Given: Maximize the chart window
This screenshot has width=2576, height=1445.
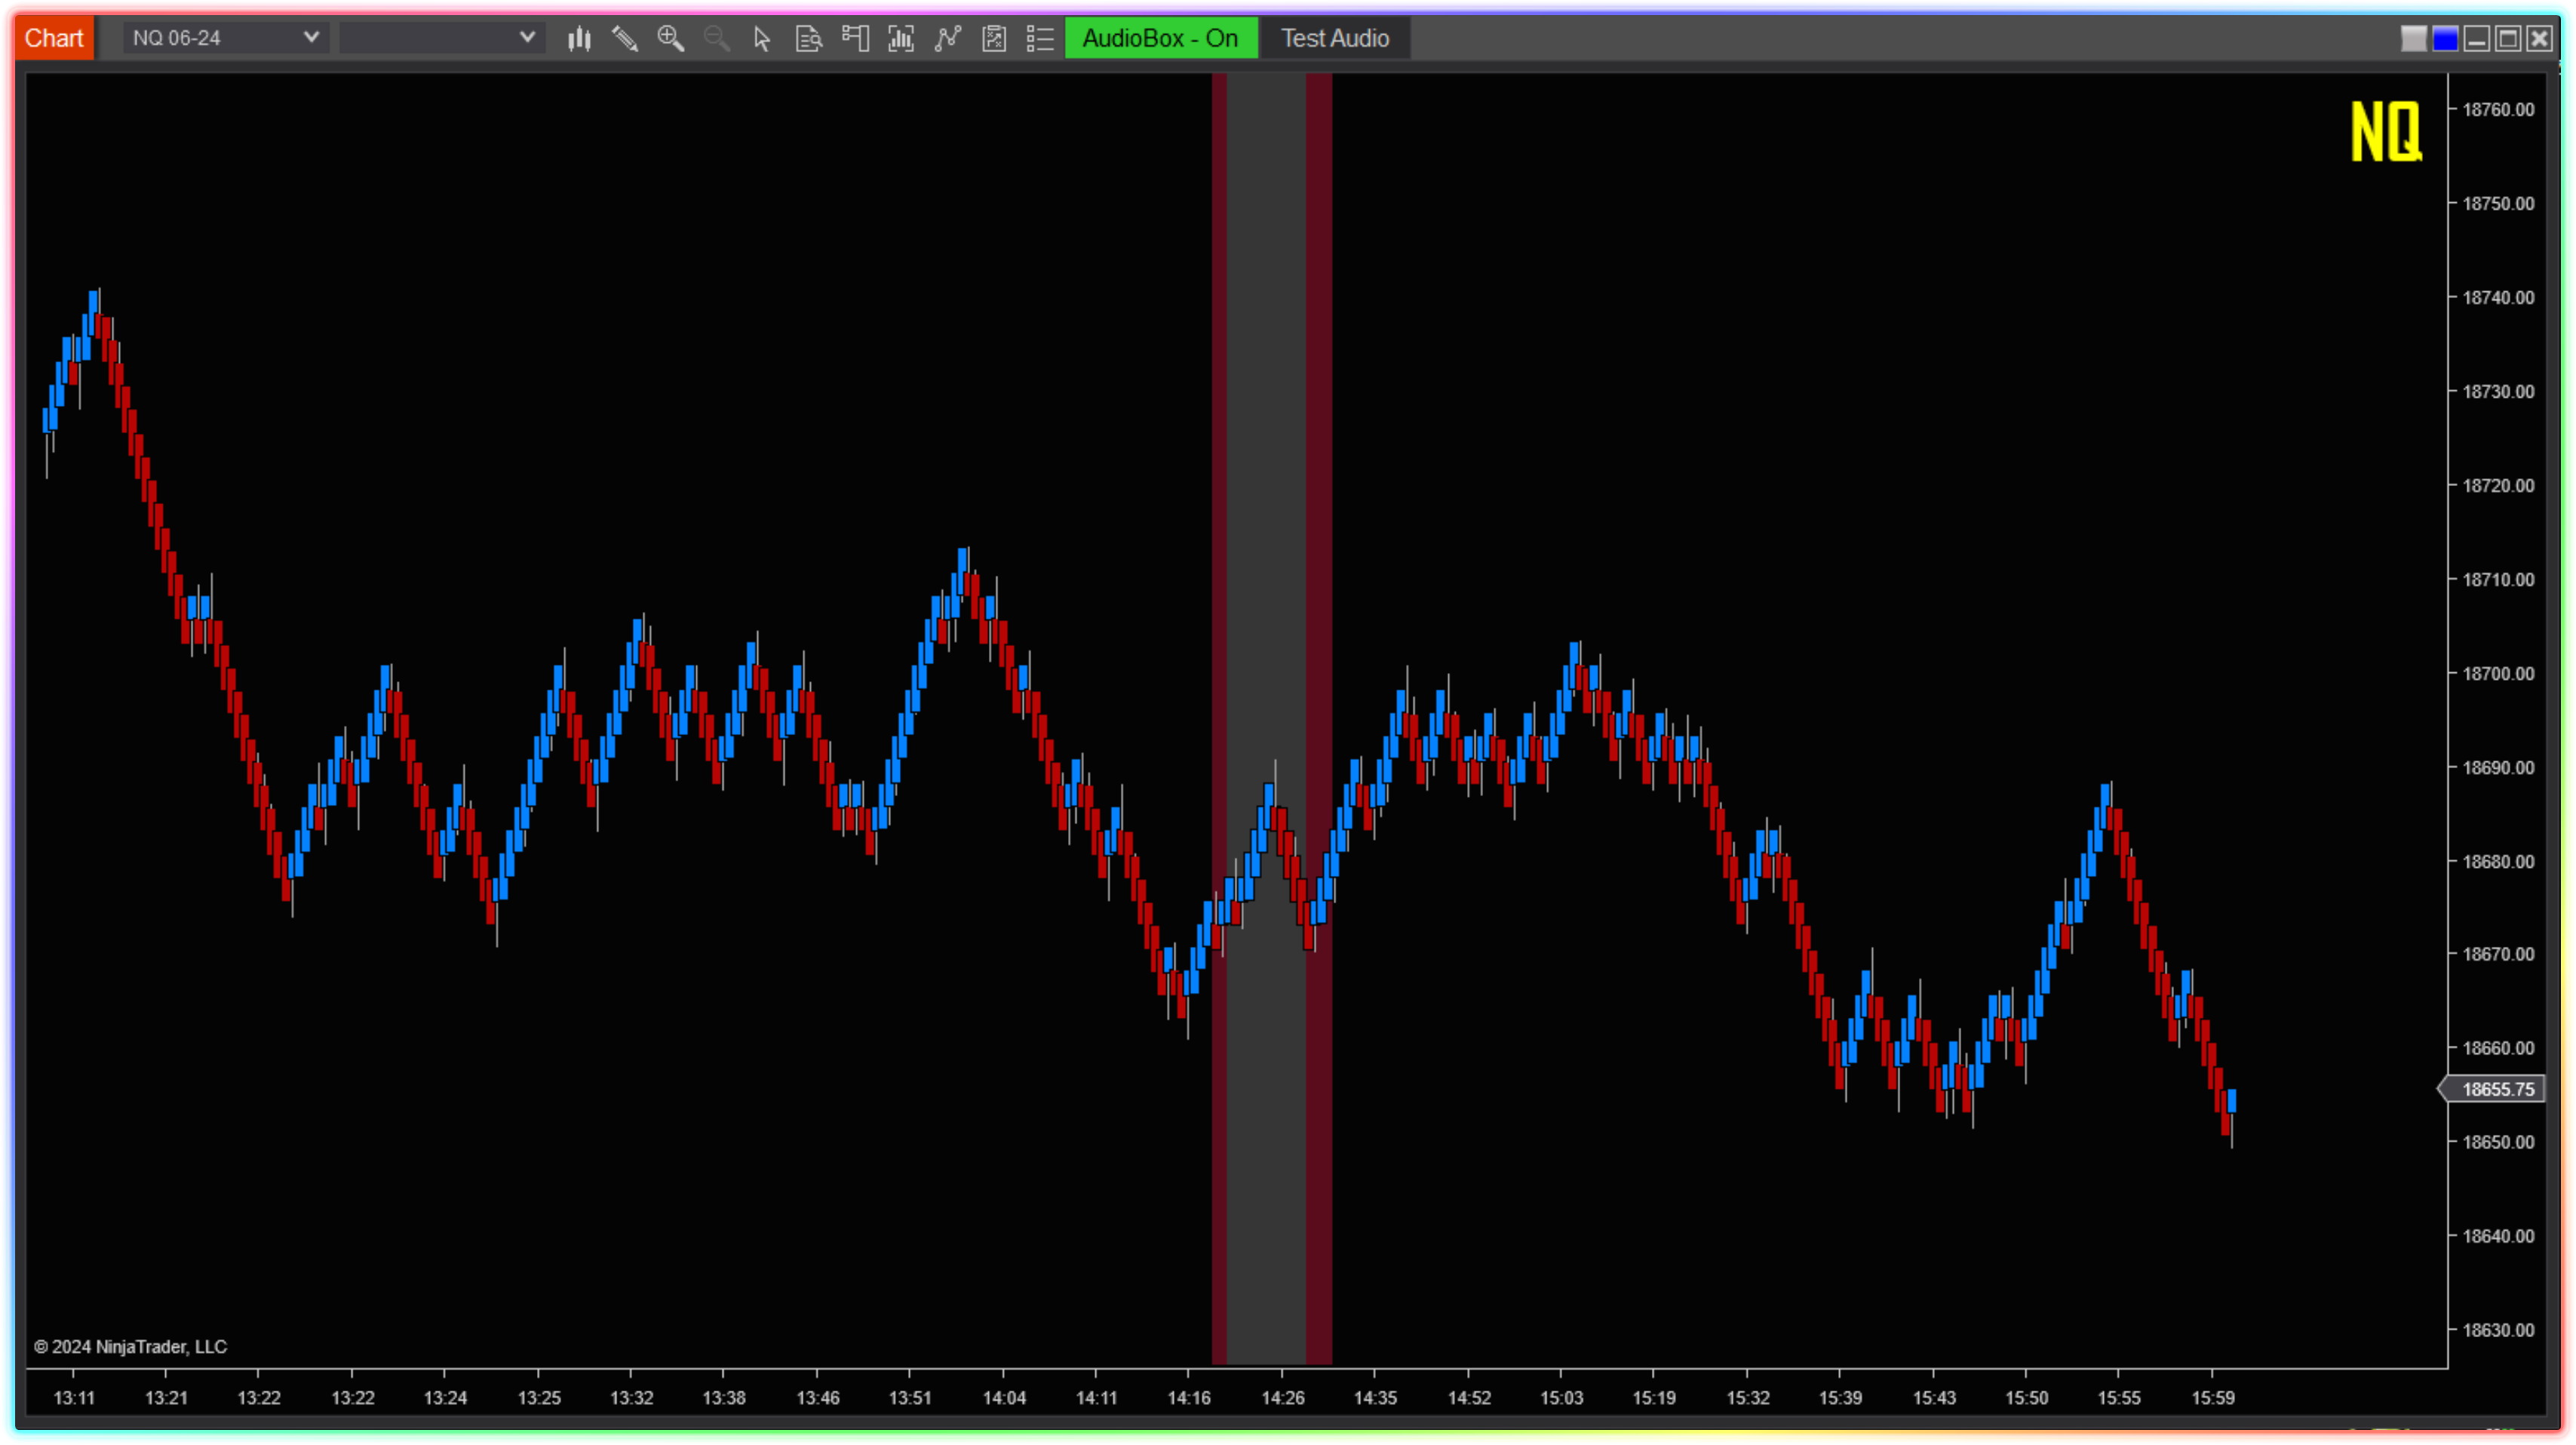Looking at the screenshot, I should coord(2507,39).
